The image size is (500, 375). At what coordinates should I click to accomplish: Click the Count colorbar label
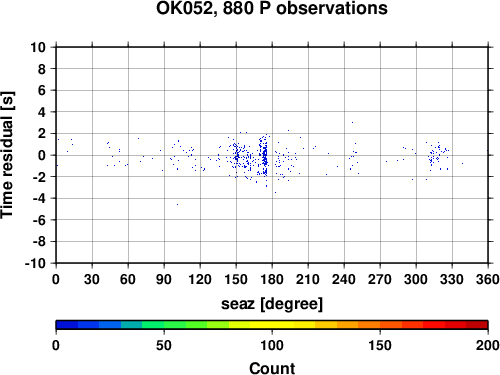point(272,368)
